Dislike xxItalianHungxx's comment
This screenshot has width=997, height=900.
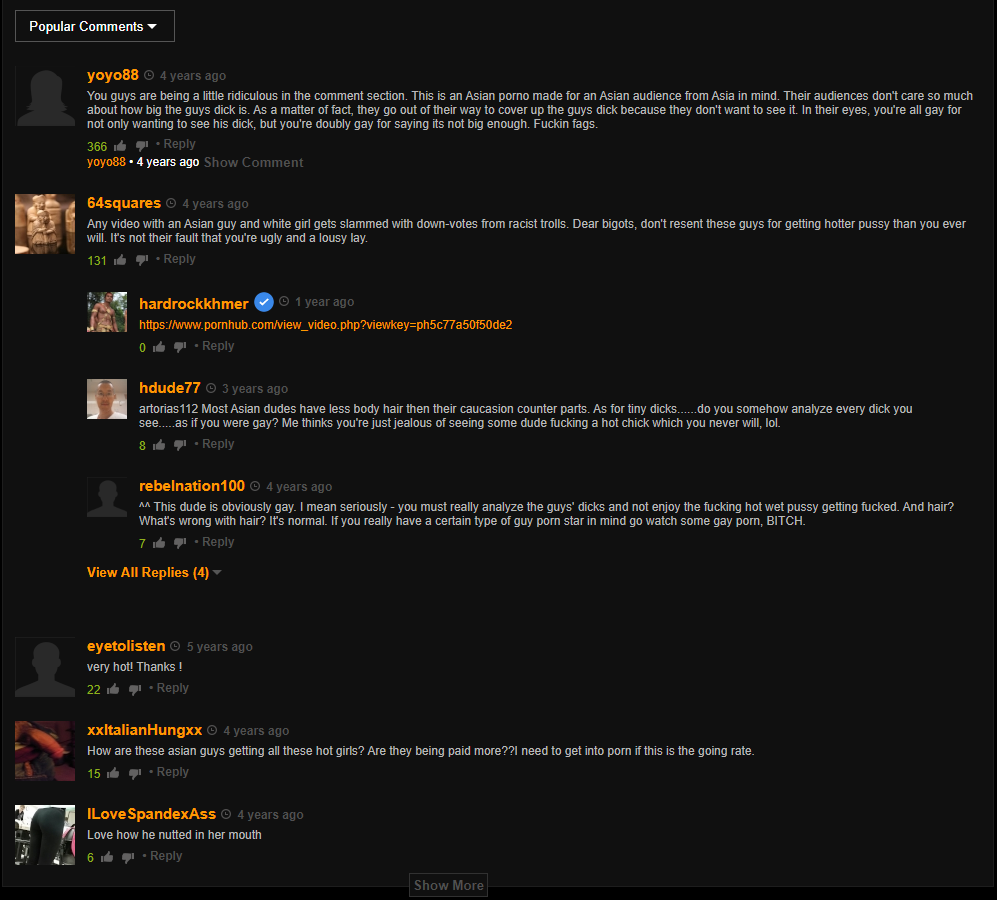(x=135, y=773)
